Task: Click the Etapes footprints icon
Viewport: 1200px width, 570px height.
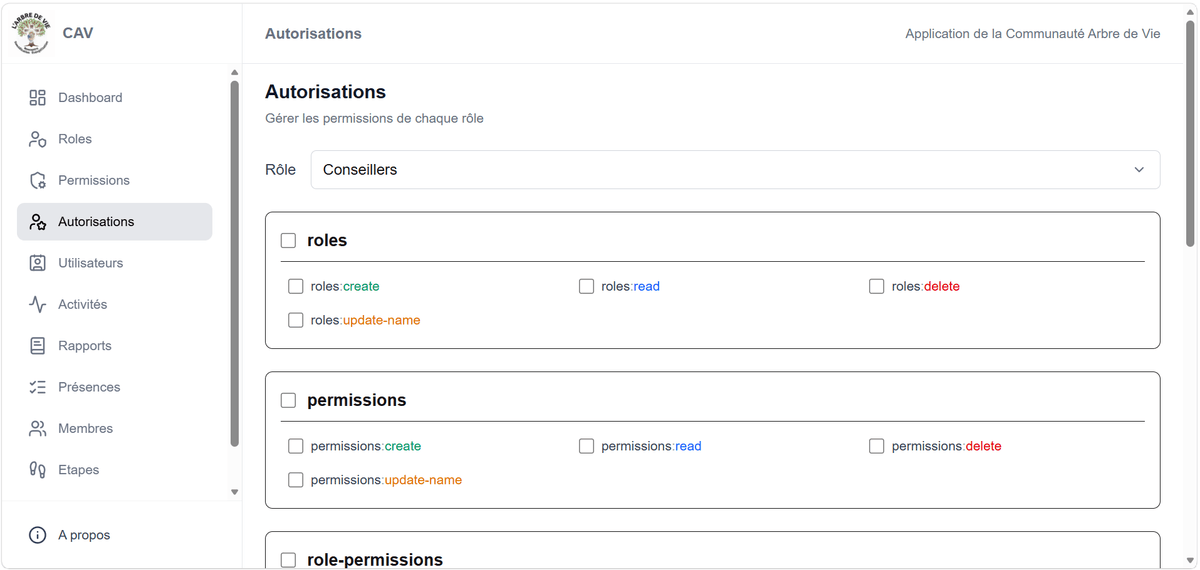Action: [37, 470]
